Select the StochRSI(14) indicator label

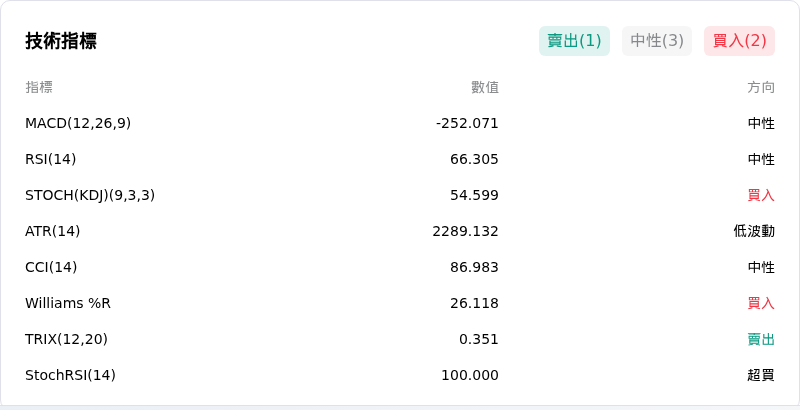[x=70, y=375]
